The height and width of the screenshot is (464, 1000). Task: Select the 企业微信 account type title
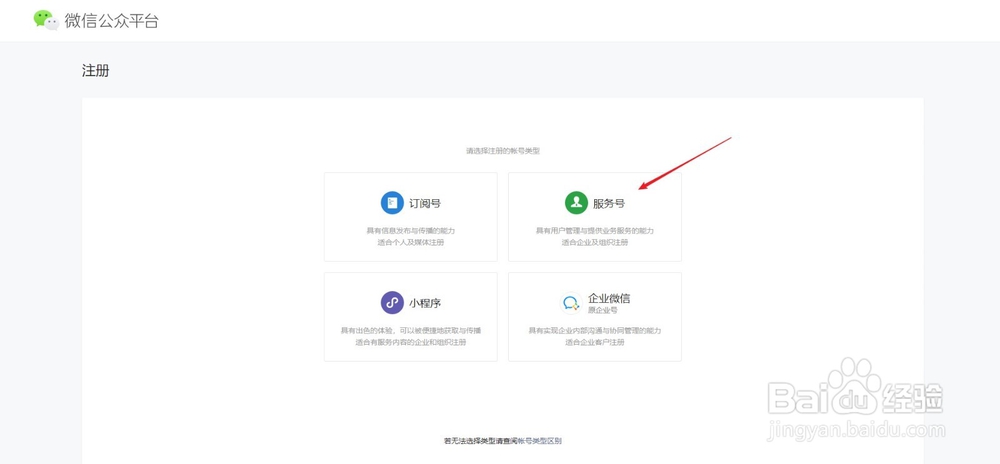(609, 298)
